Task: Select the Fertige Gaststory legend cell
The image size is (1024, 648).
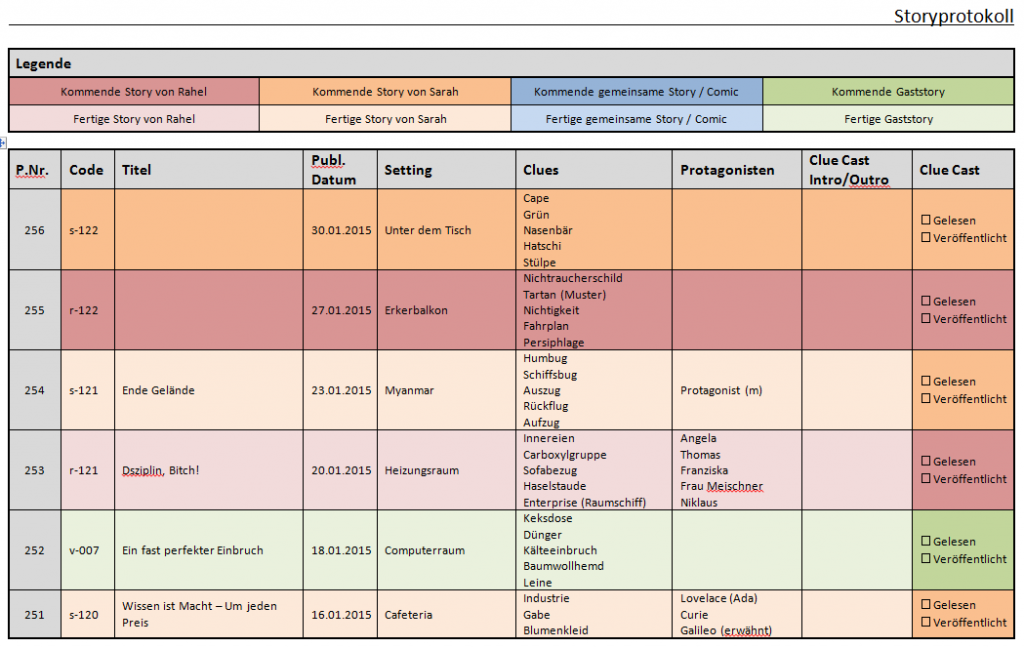Action: click(x=888, y=119)
